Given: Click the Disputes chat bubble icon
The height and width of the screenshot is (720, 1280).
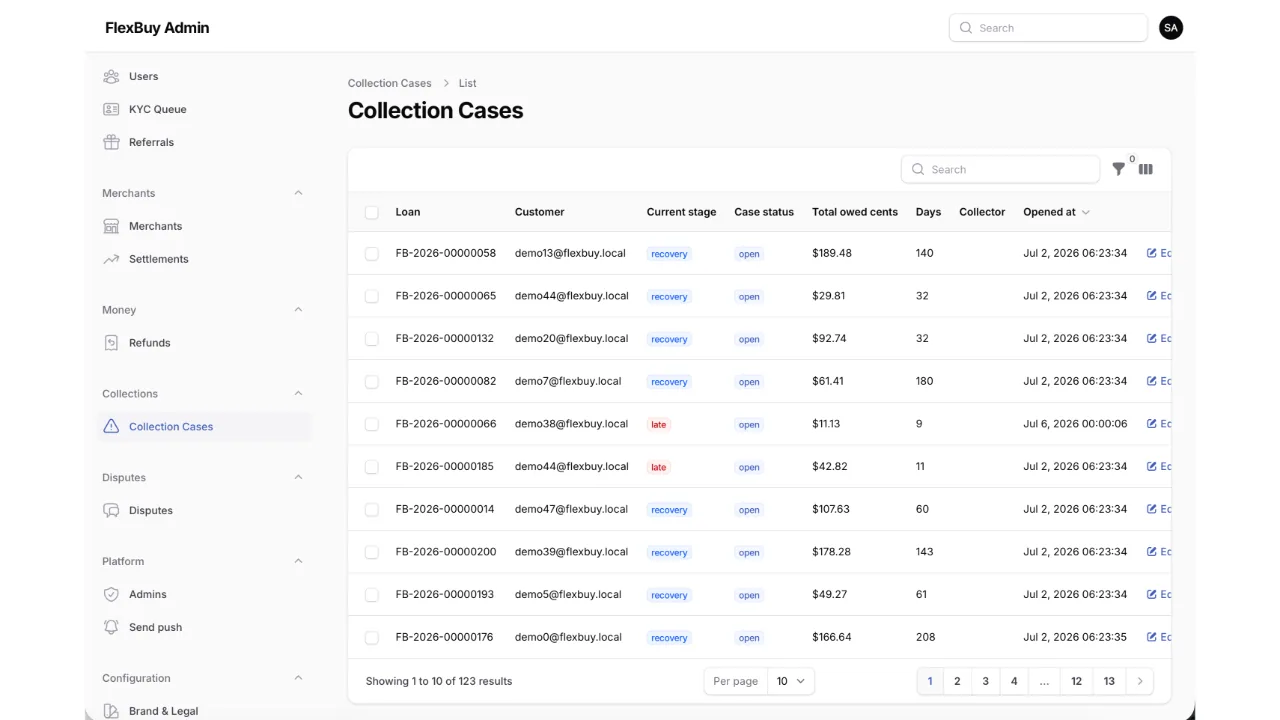Looking at the screenshot, I should [x=111, y=510].
